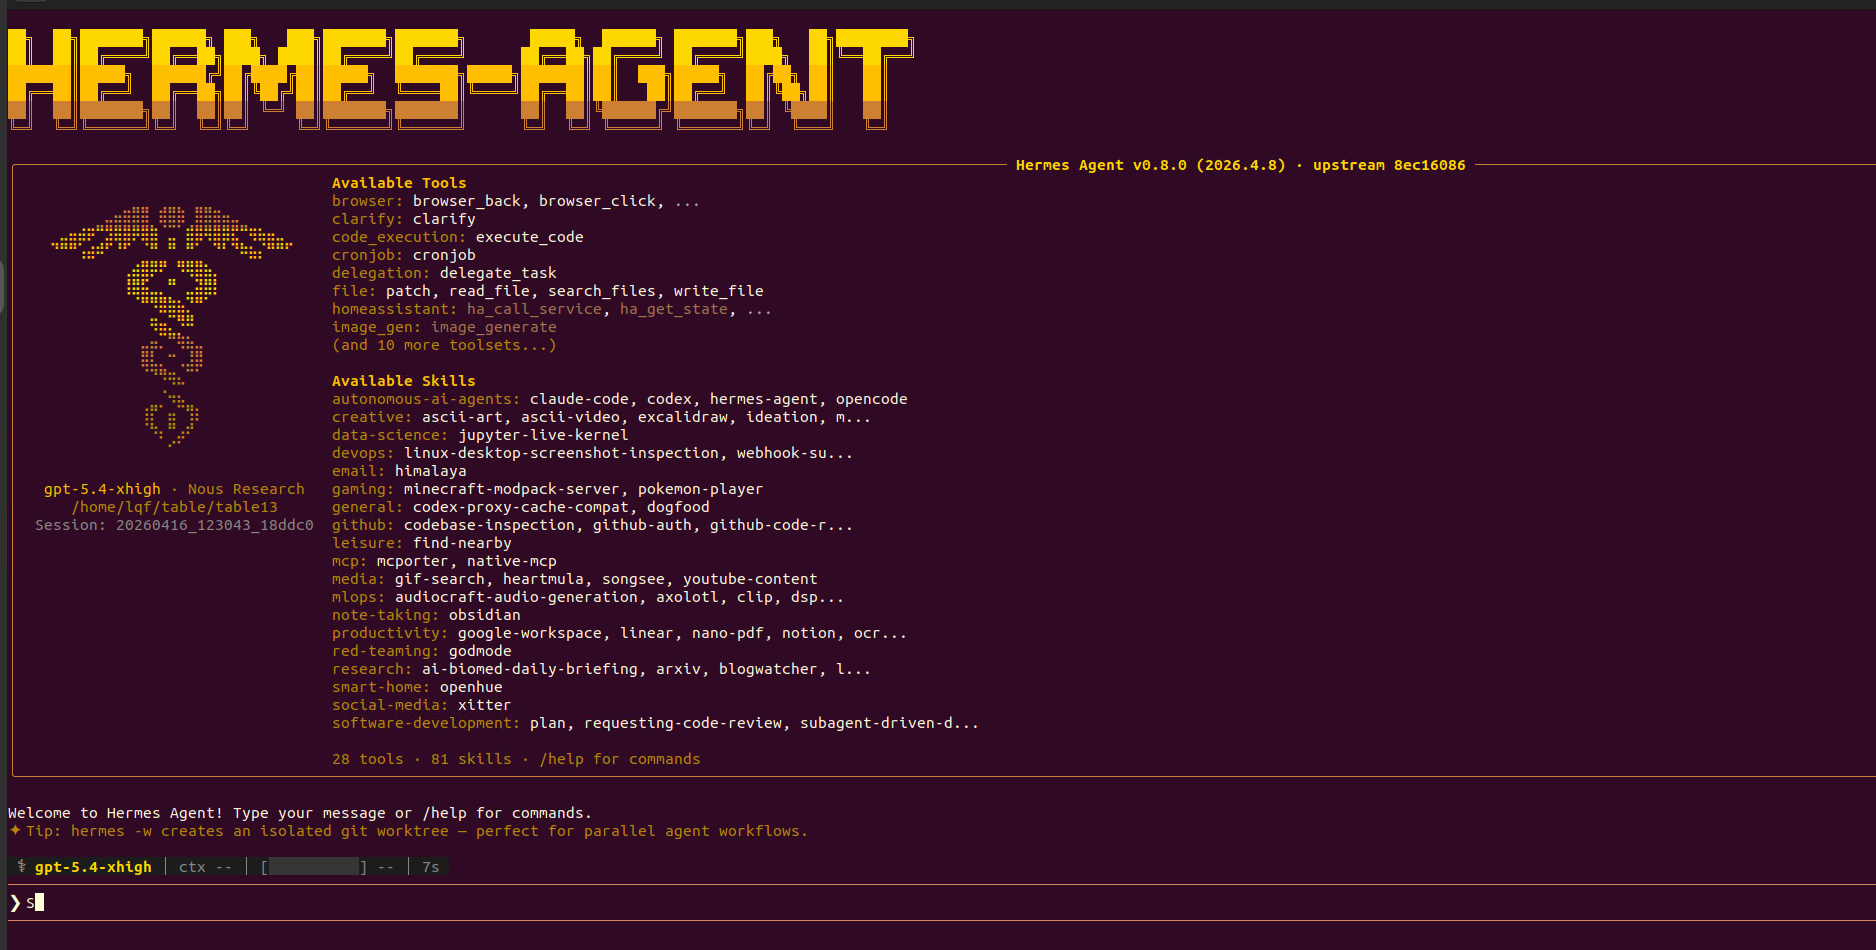The image size is (1876, 950).
Task: Select the "github-auth" skill name
Action: [642, 525]
